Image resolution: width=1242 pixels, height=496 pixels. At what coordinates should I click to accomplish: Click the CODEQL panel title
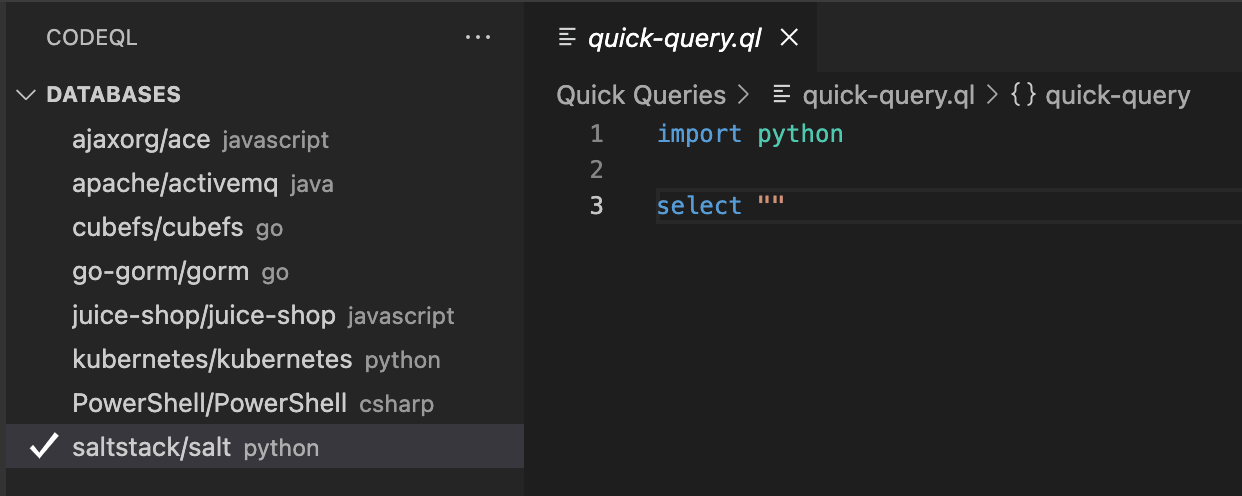pos(92,38)
